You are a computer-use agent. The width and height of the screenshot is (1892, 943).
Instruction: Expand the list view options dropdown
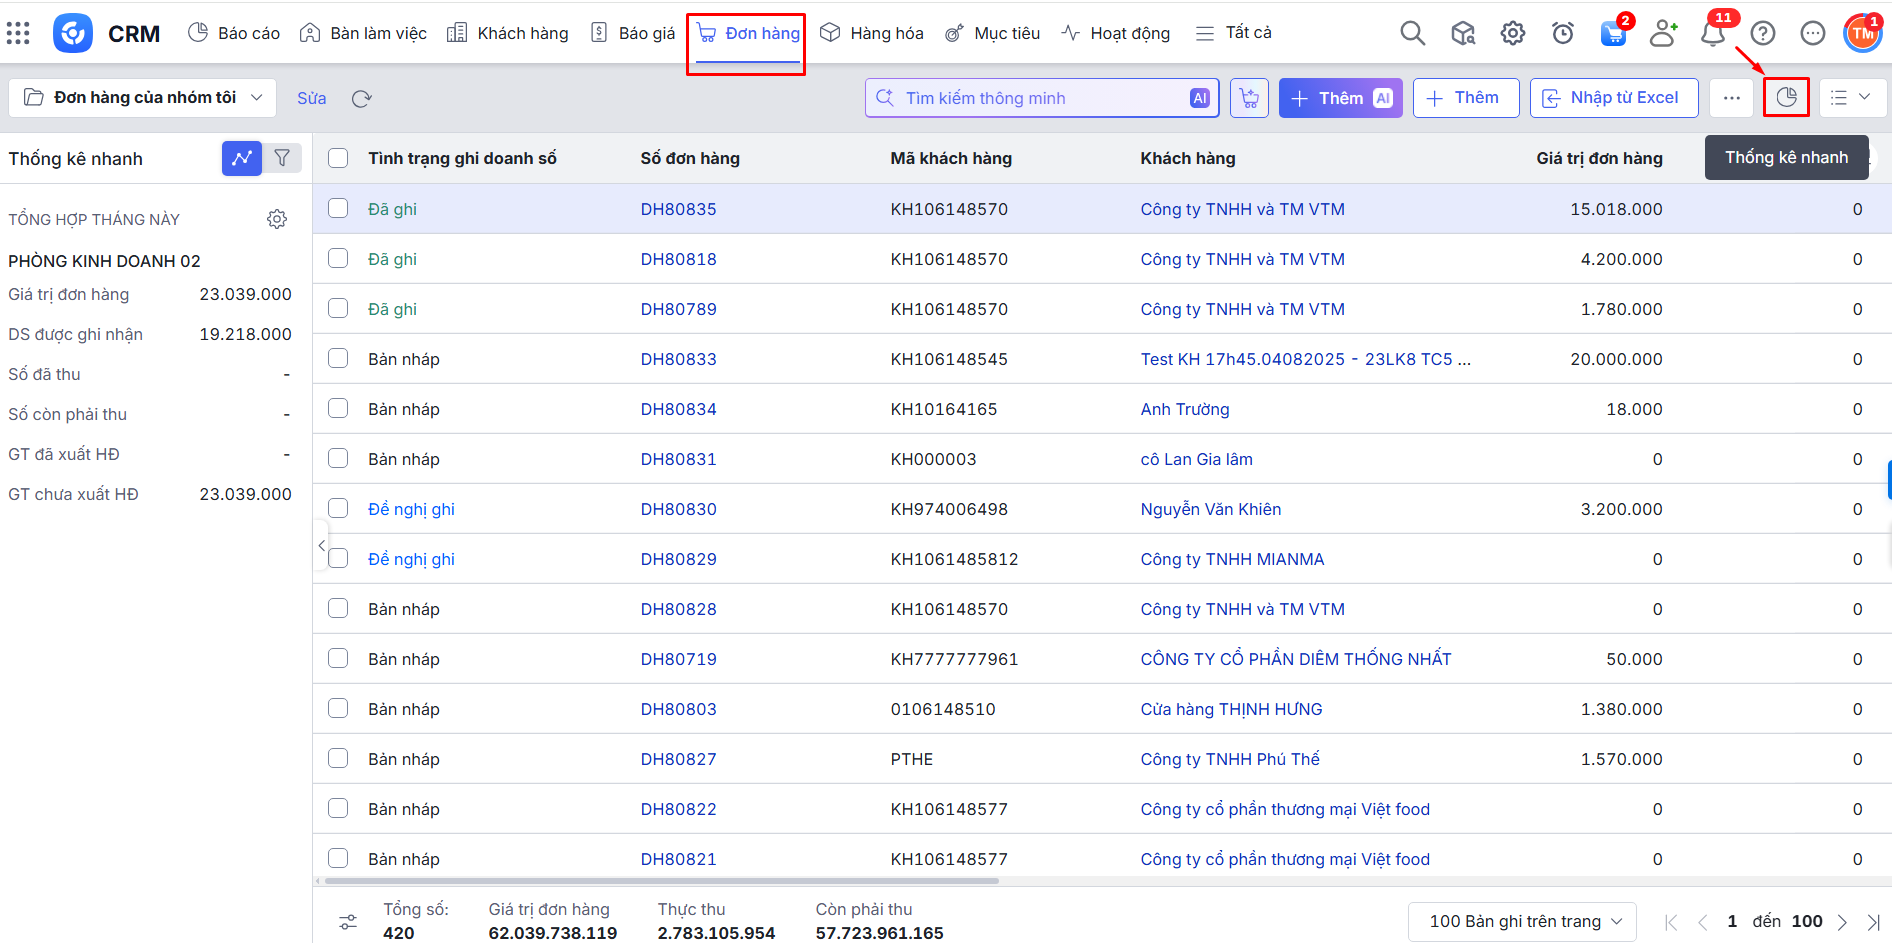click(x=1851, y=98)
